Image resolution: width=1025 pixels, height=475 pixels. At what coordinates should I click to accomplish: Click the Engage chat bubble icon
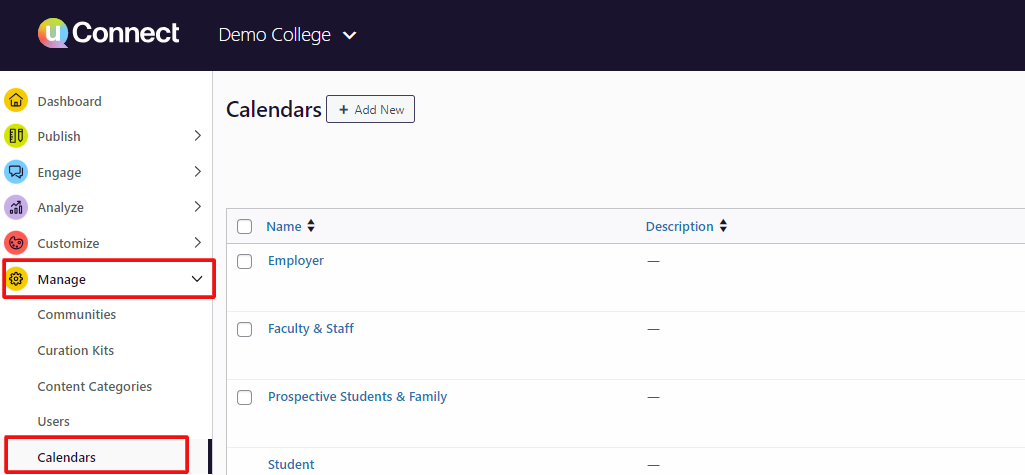(16, 172)
